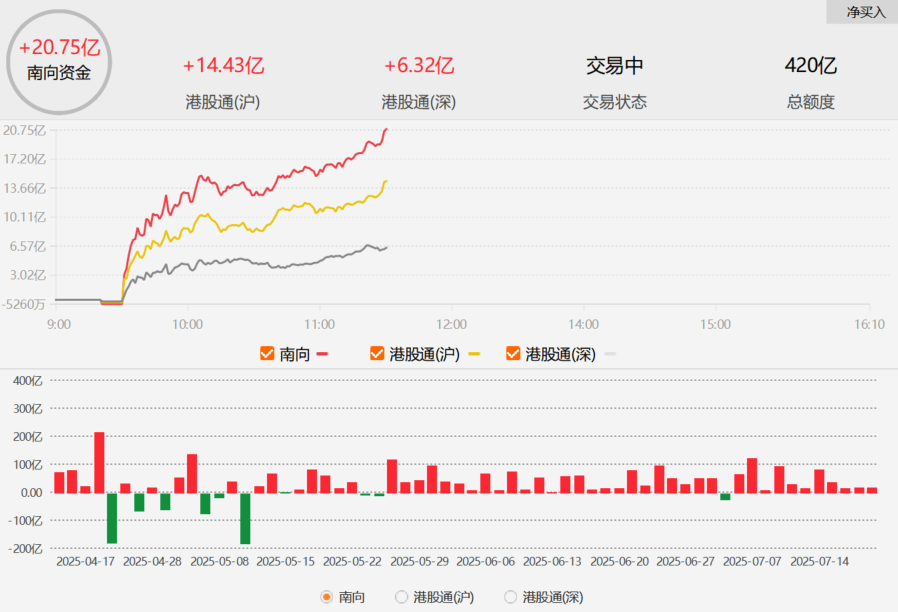Select the 港股通(深) radio button
Viewport: 898px width, 612px height.
510,597
